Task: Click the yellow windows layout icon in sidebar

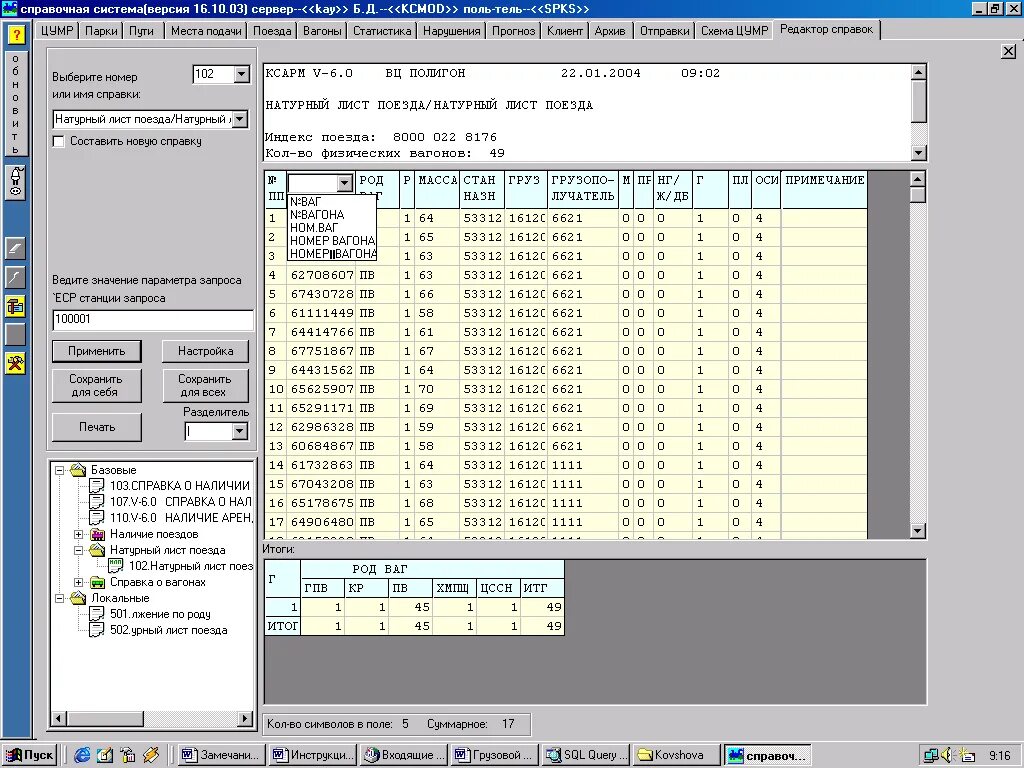Action: 16,306
